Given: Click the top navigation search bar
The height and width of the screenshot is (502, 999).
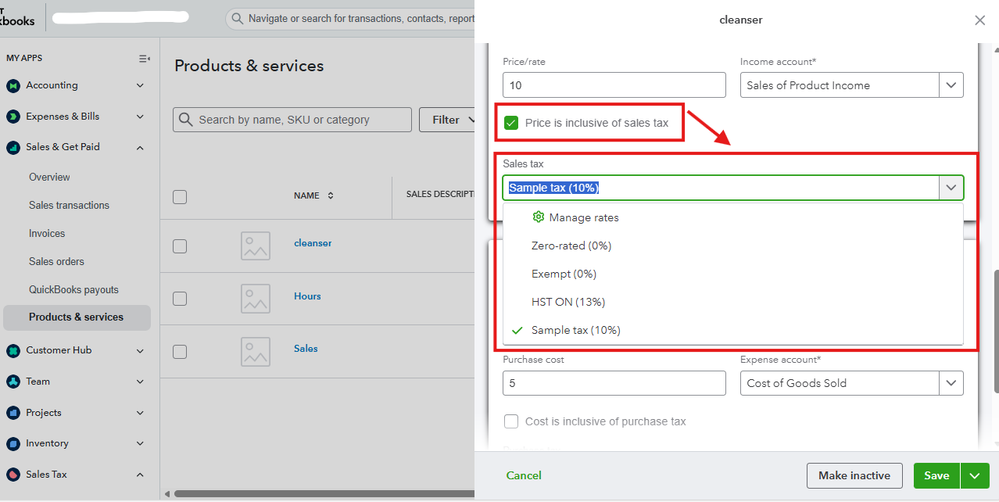Looking at the screenshot, I should (x=350, y=18).
